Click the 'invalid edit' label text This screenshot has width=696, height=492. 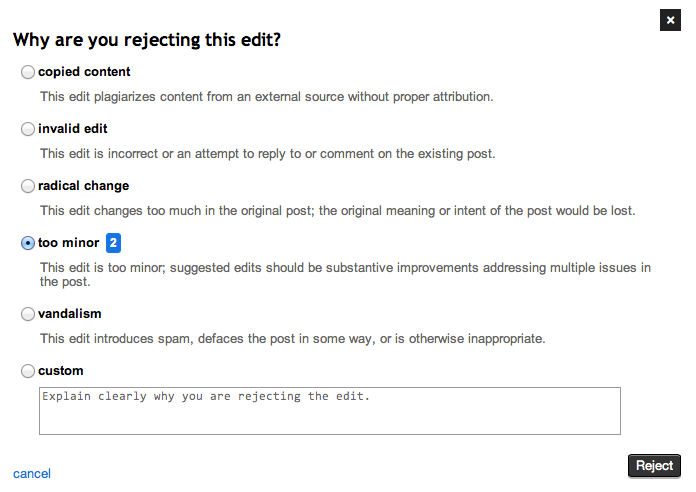coord(73,129)
